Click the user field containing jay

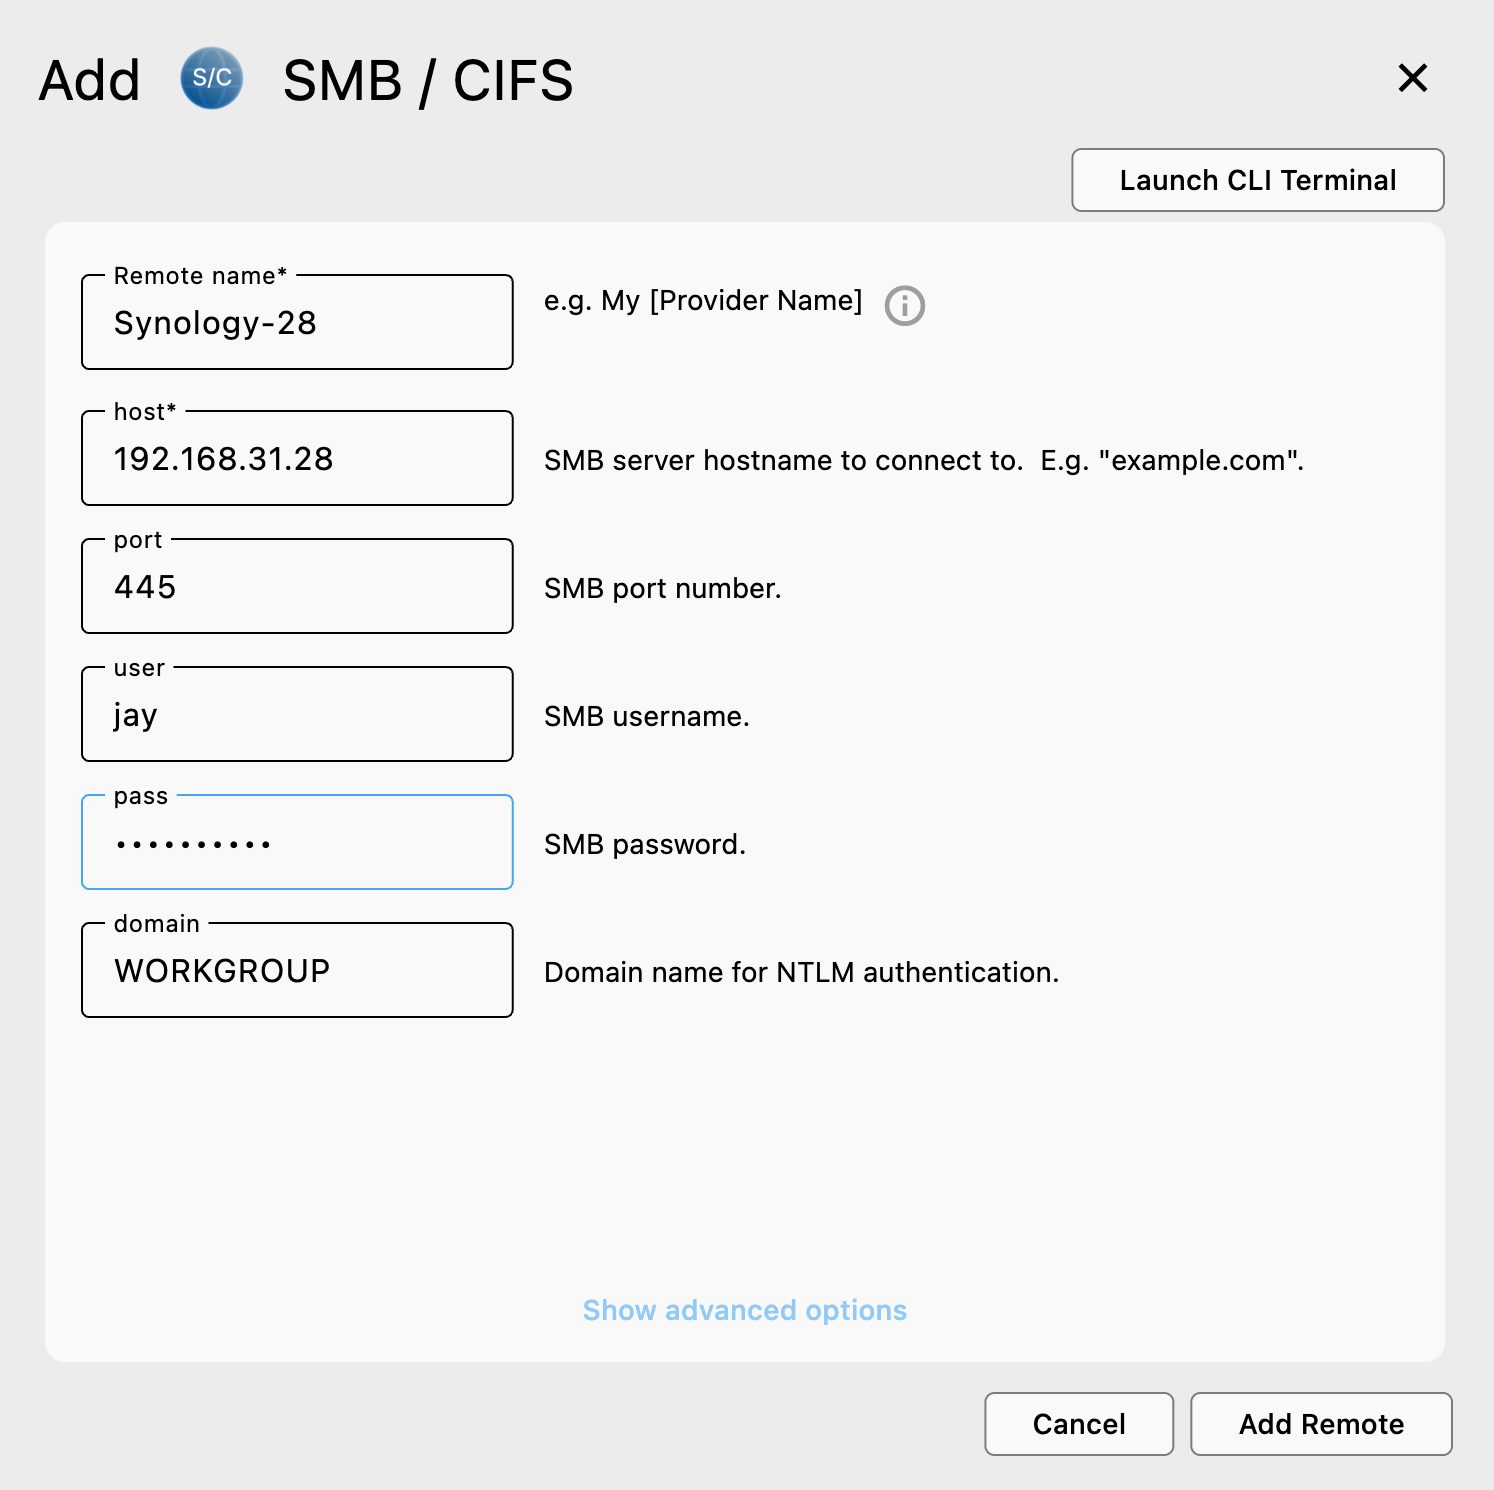[x=296, y=714]
